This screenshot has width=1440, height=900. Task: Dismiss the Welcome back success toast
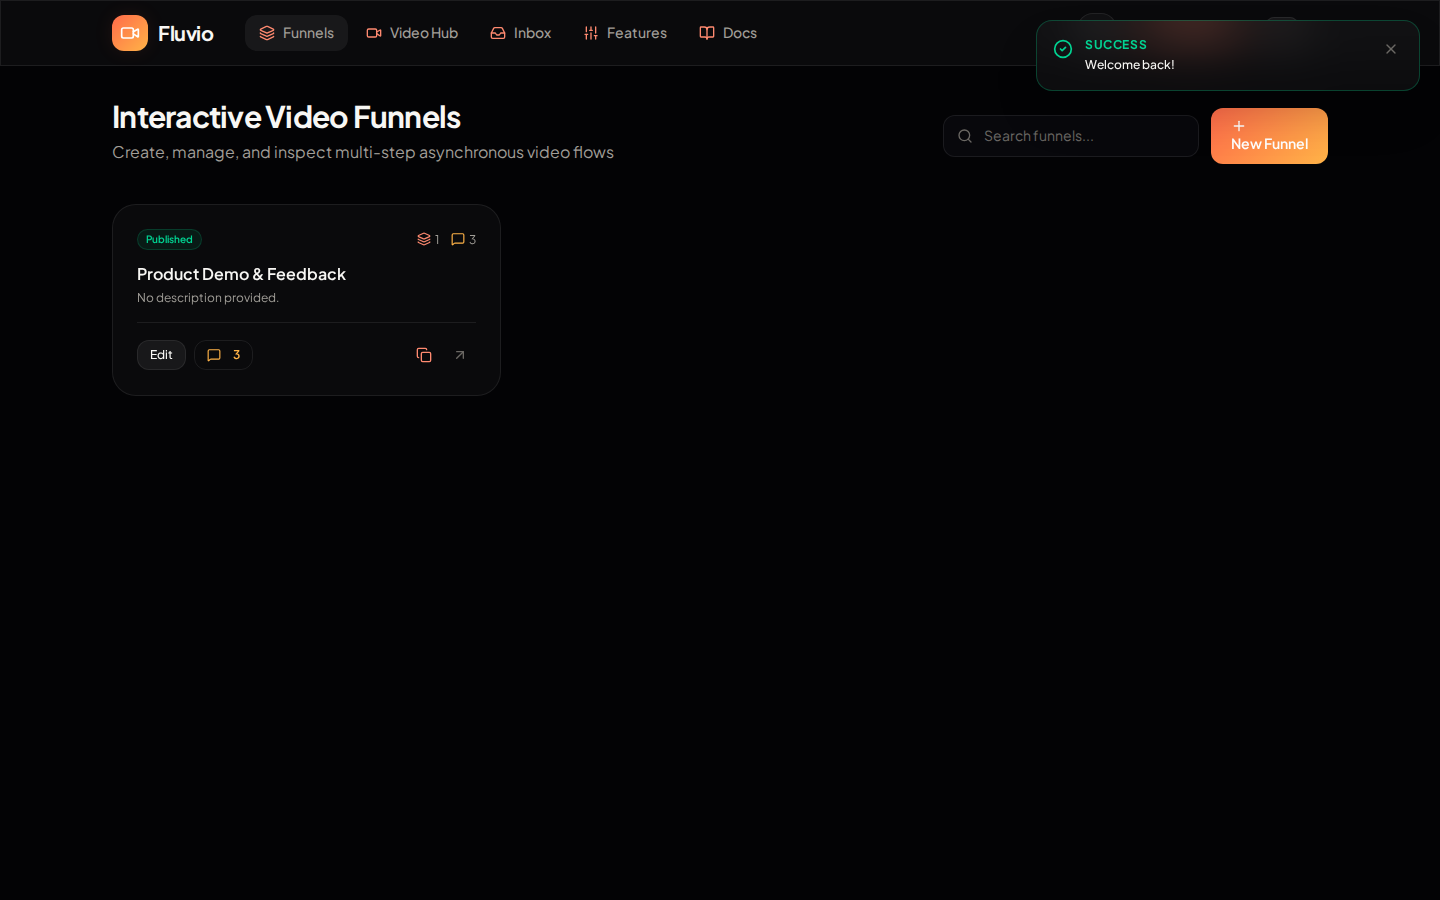(x=1391, y=49)
